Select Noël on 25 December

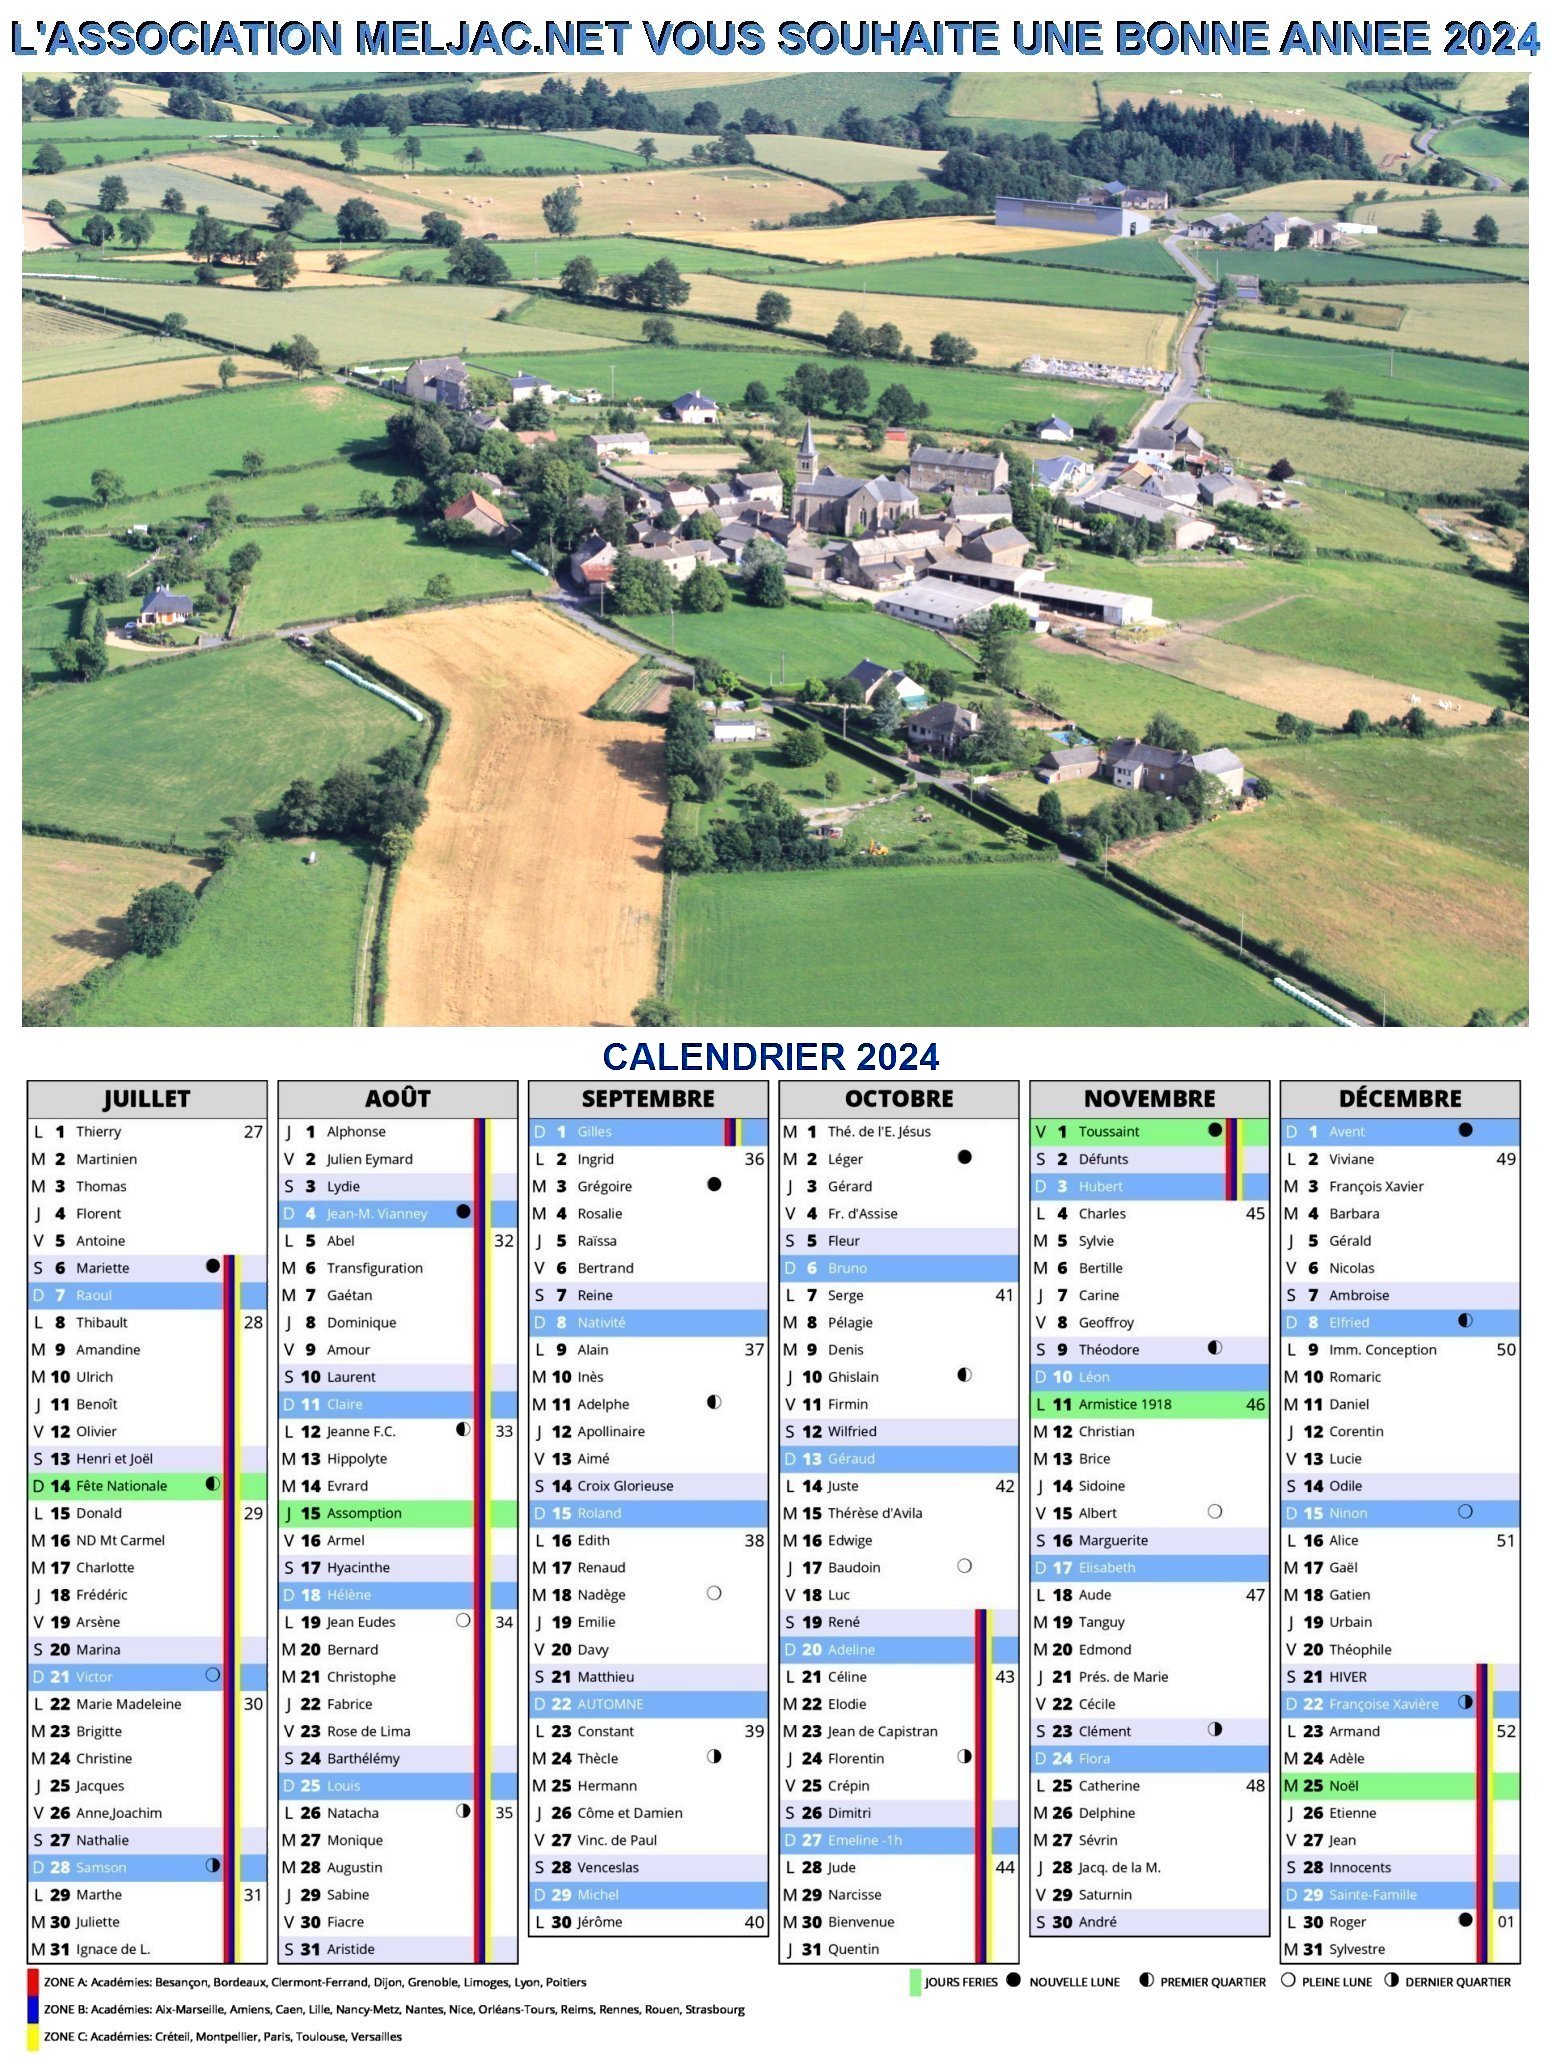point(1344,1786)
